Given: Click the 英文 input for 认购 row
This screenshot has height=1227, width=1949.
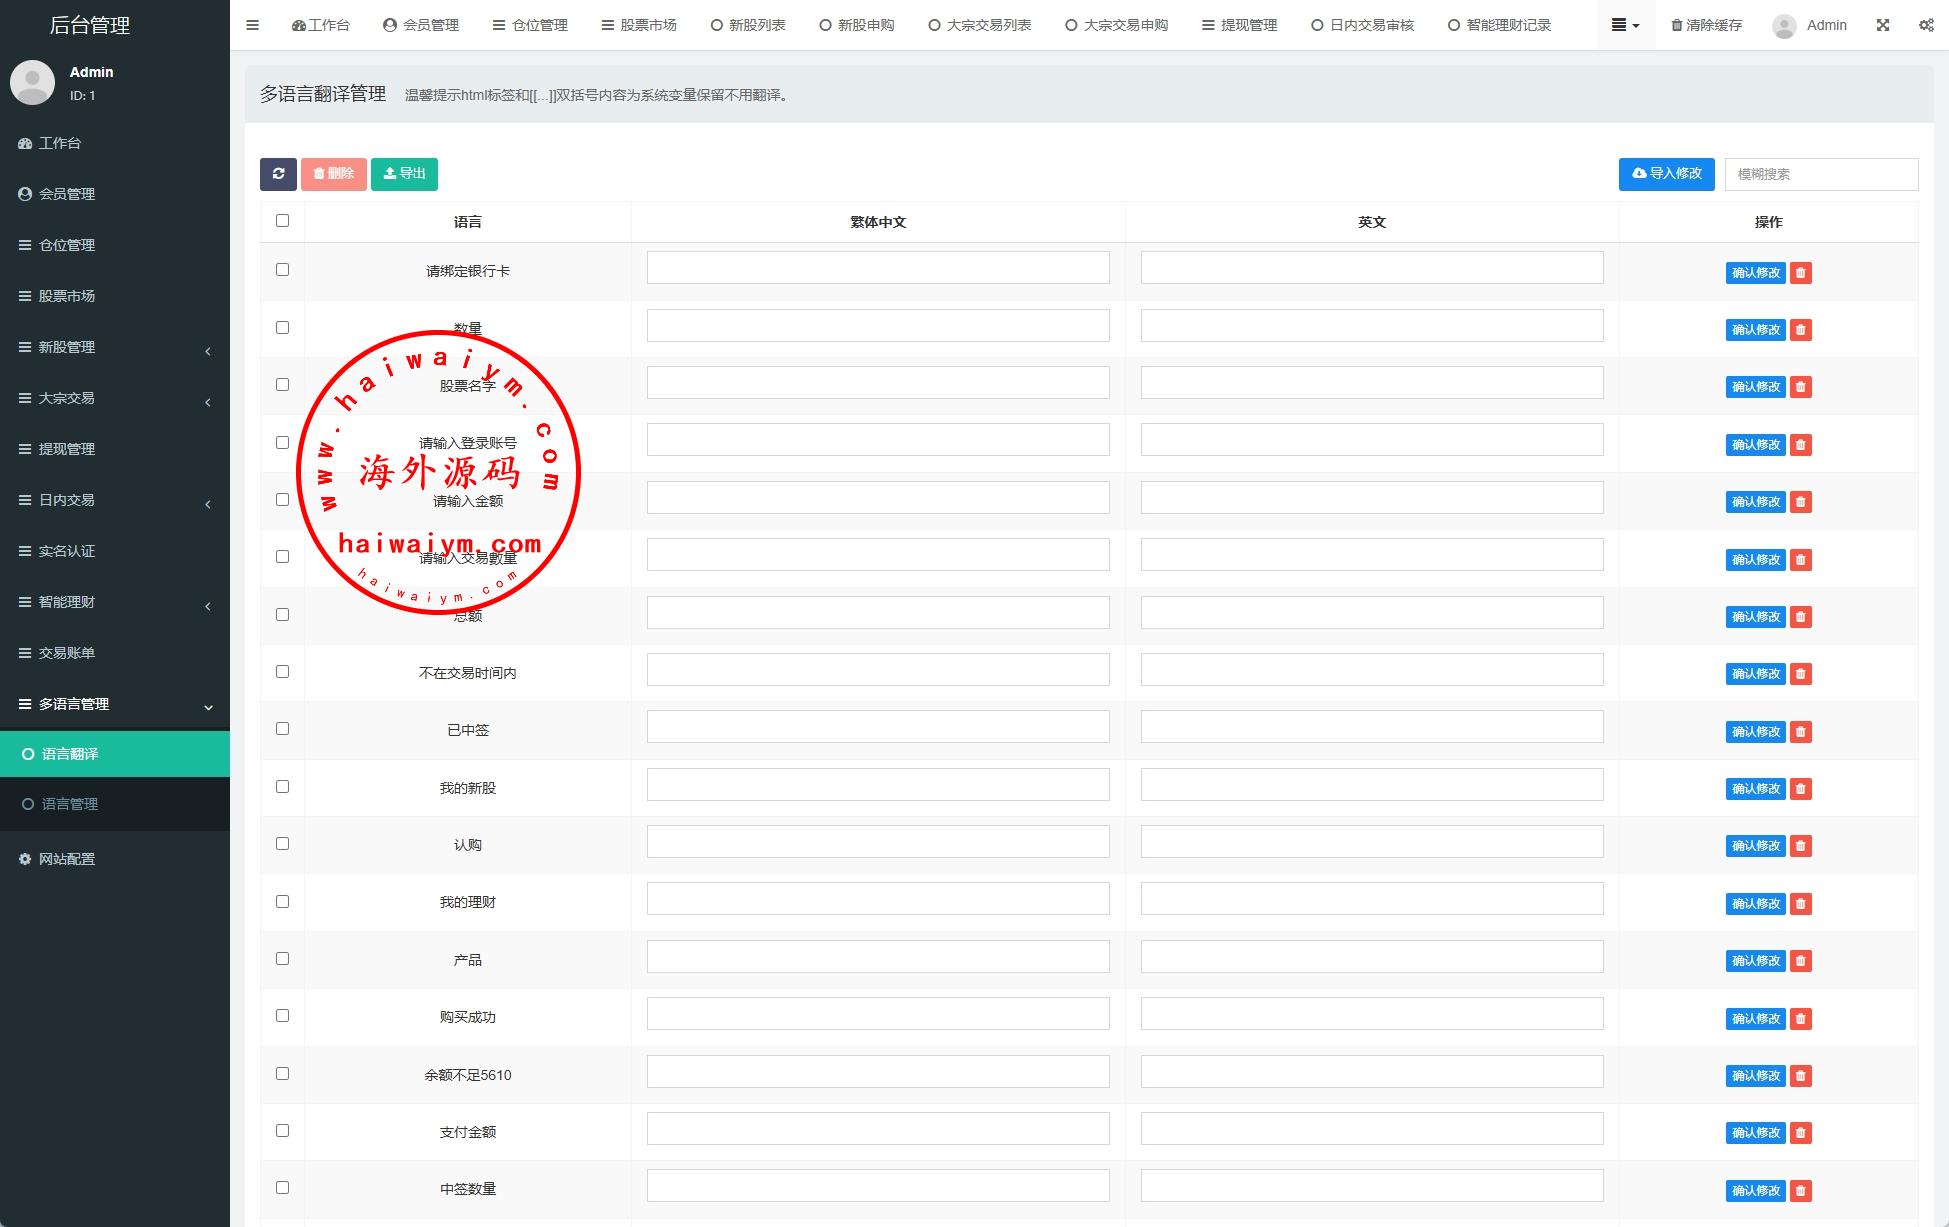Looking at the screenshot, I should pos(1371,842).
